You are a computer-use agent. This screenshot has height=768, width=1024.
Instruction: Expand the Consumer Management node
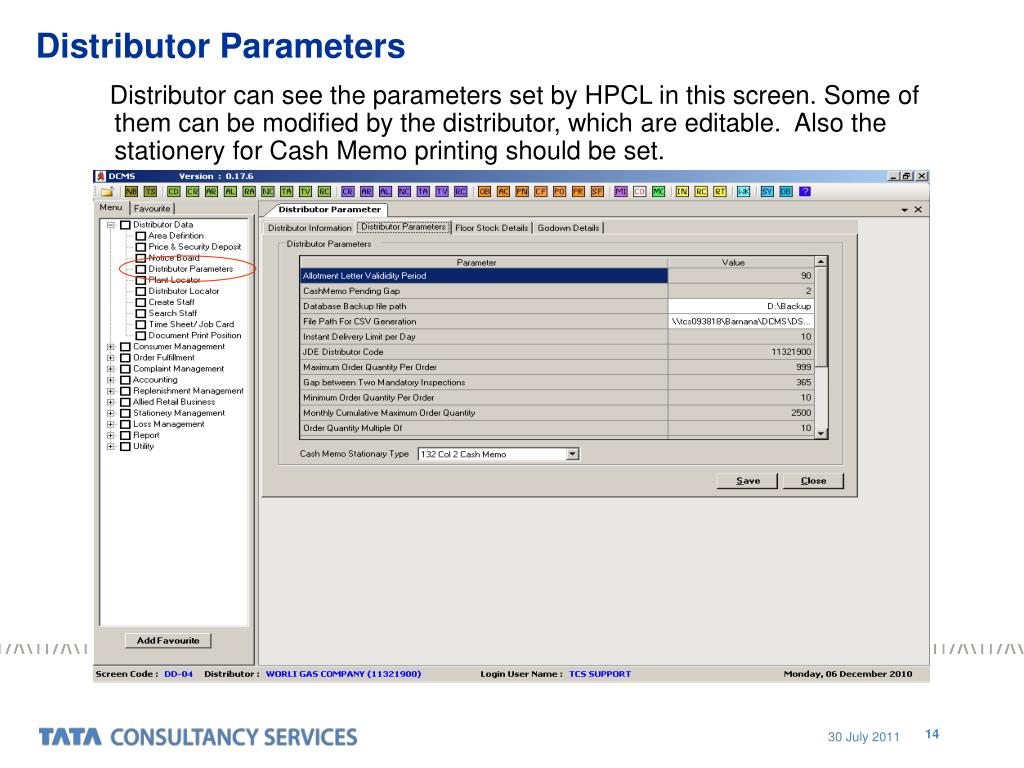click(111, 347)
